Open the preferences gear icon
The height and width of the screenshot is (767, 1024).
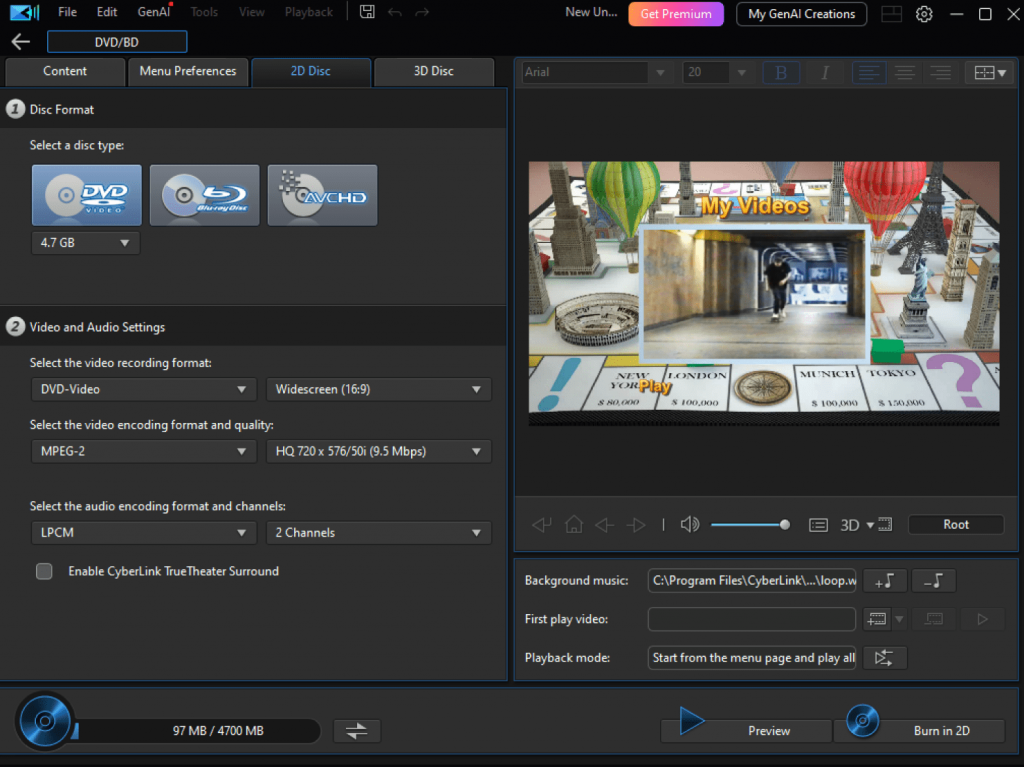coord(924,14)
